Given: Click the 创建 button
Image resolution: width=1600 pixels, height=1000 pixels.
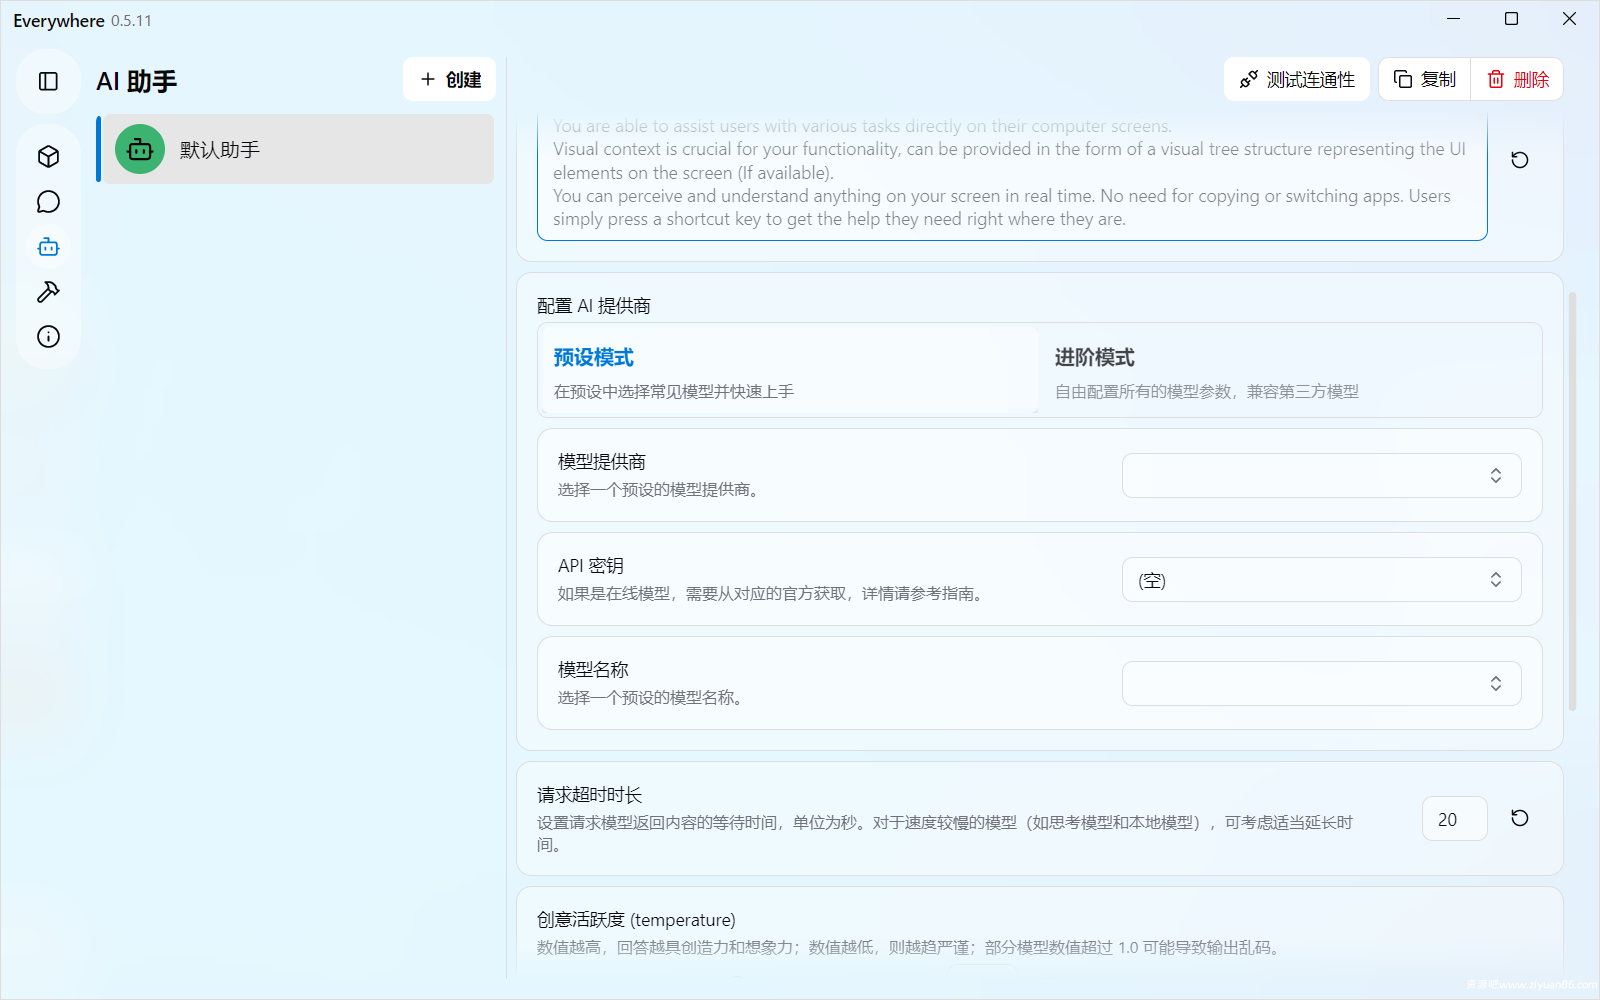Looking at the screenshot, I should (450, 80).
